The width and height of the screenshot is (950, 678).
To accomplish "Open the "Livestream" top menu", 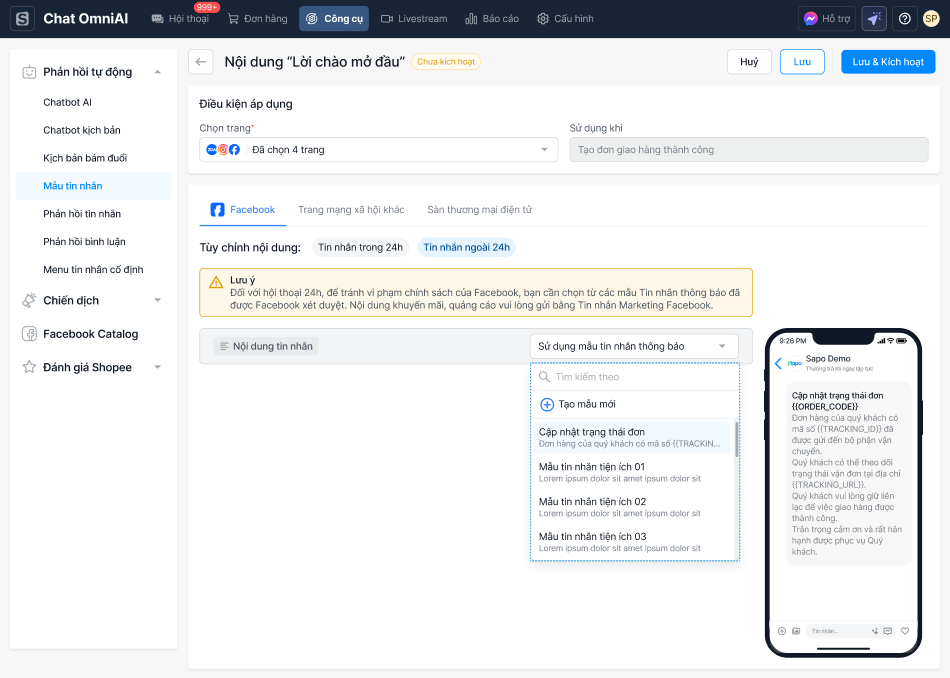I will click(414, 19).
